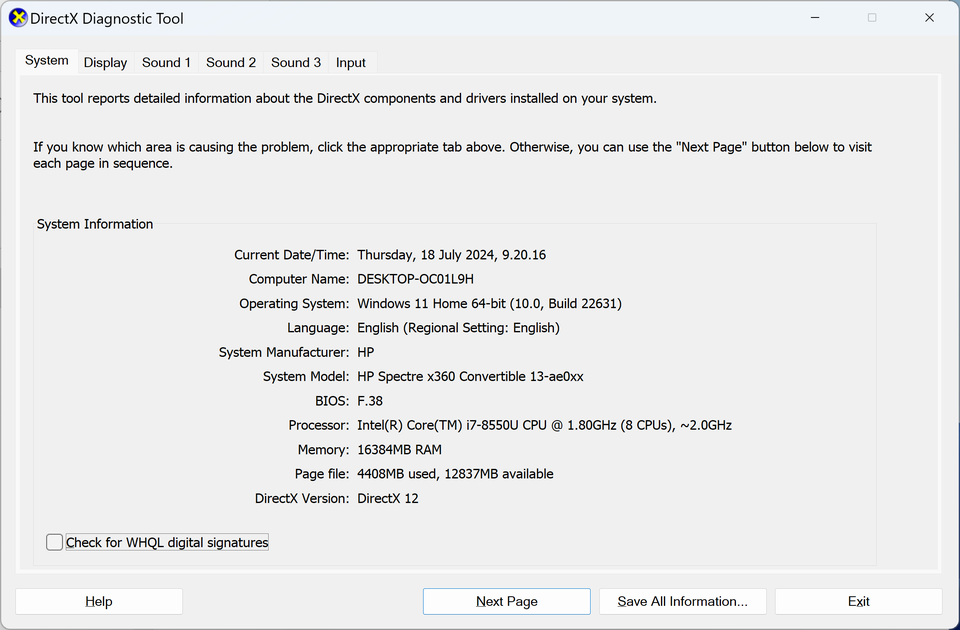The image size is (960, 630).
Task: Go to the Sound 2 tab
Action: [231, 63]
